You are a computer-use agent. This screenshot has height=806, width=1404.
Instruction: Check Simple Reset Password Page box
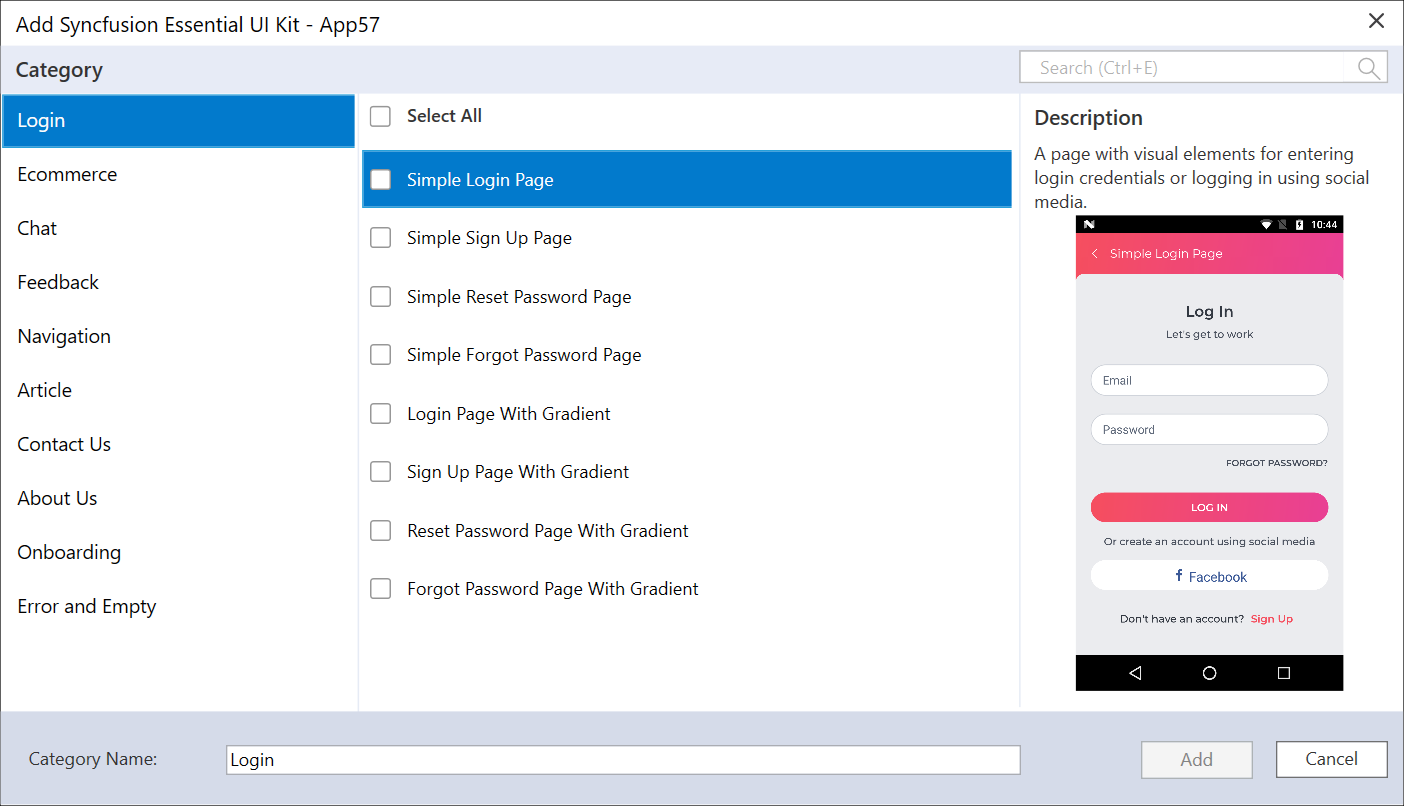click(x=381, y=297)
